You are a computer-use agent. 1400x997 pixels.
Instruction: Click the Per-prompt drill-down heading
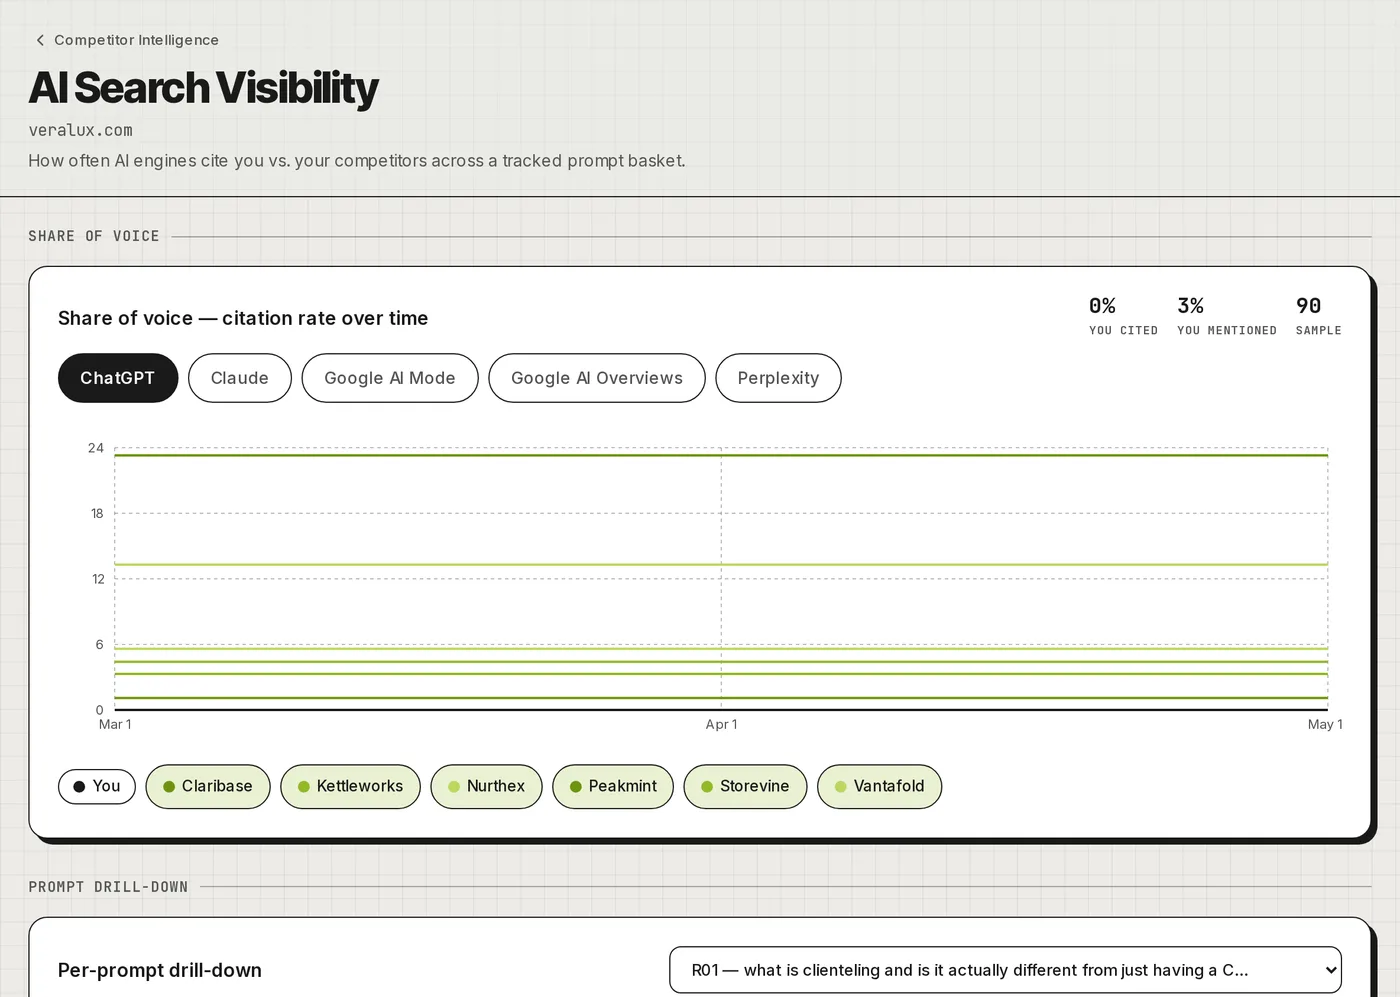(x=160, y=970)
